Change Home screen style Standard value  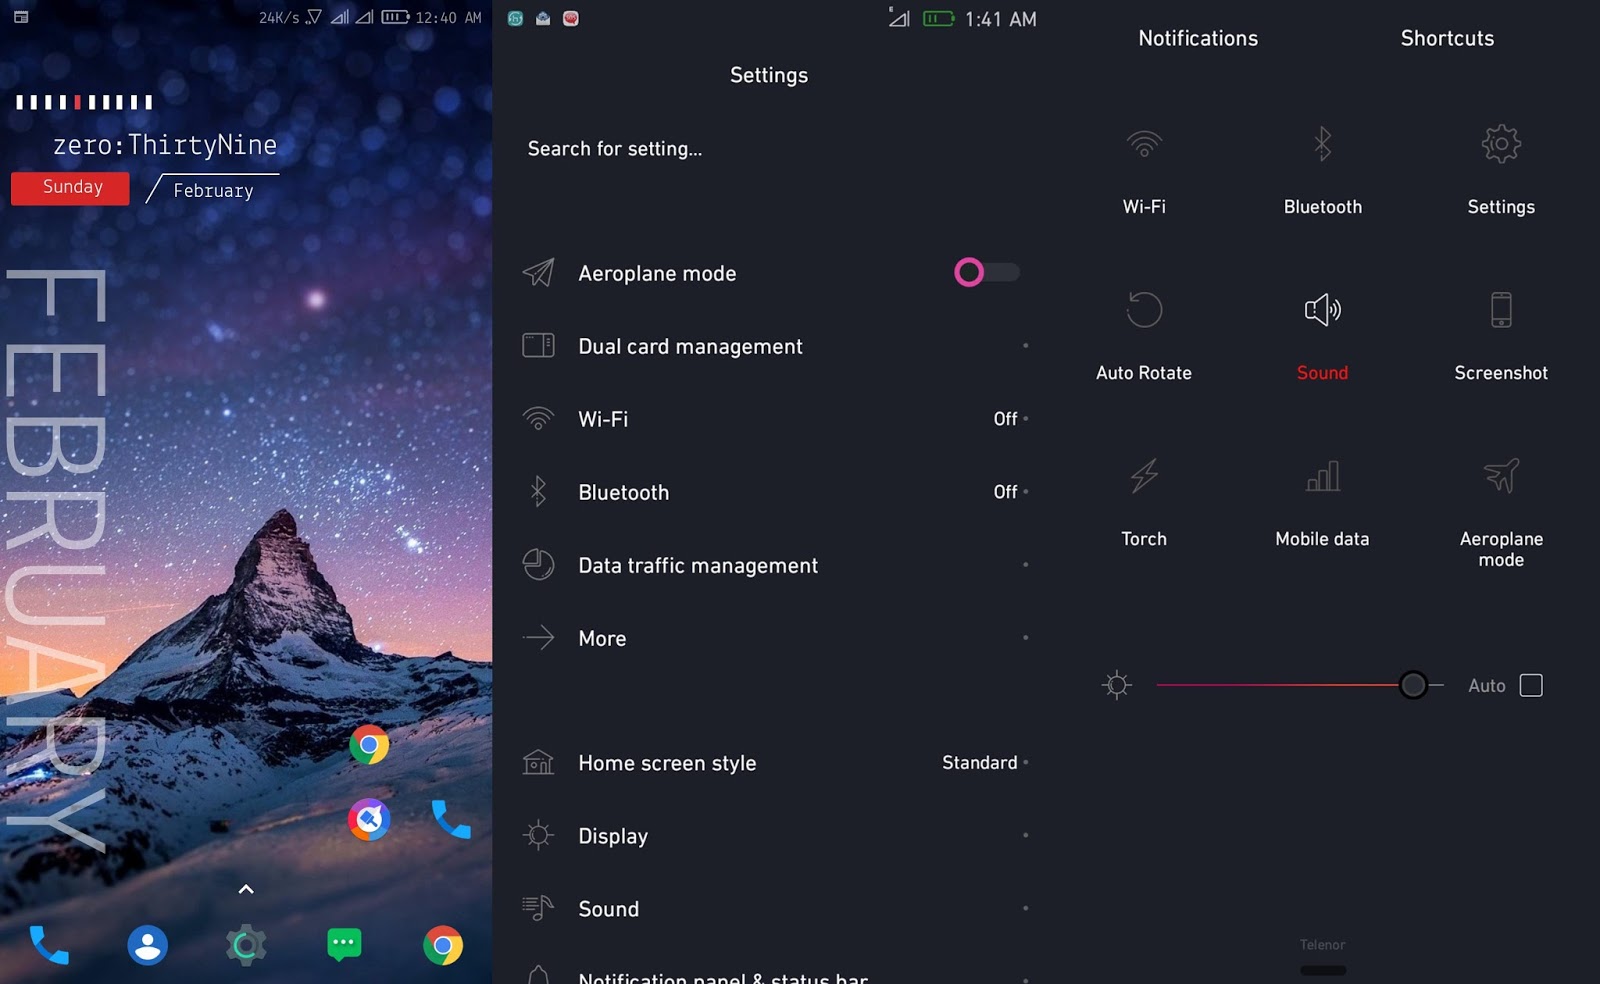coord(979,763)
